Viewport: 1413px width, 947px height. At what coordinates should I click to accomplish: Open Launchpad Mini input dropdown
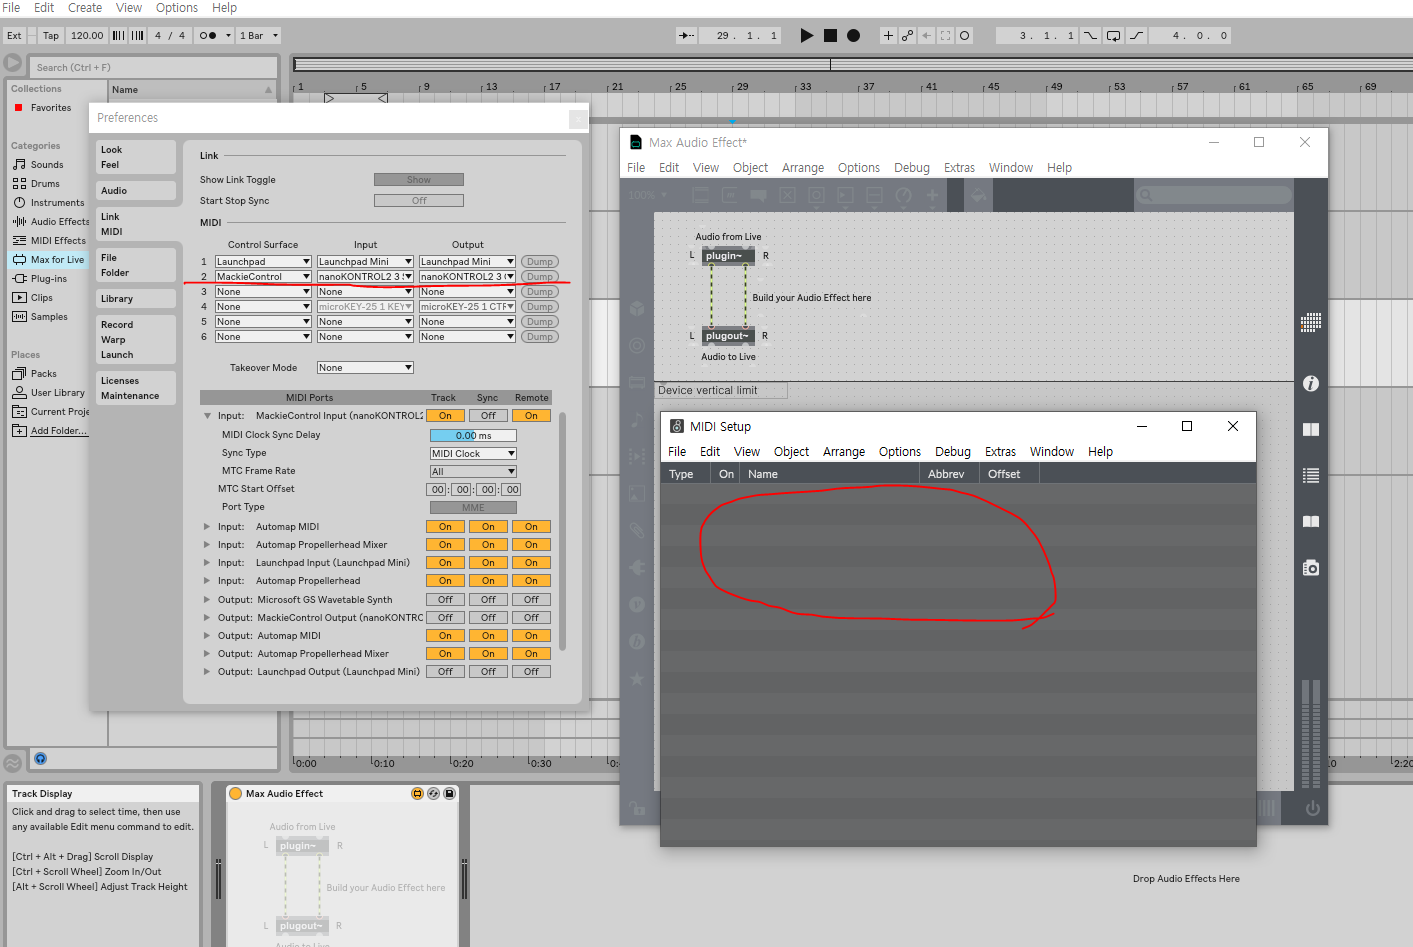(x=365, y=261)
